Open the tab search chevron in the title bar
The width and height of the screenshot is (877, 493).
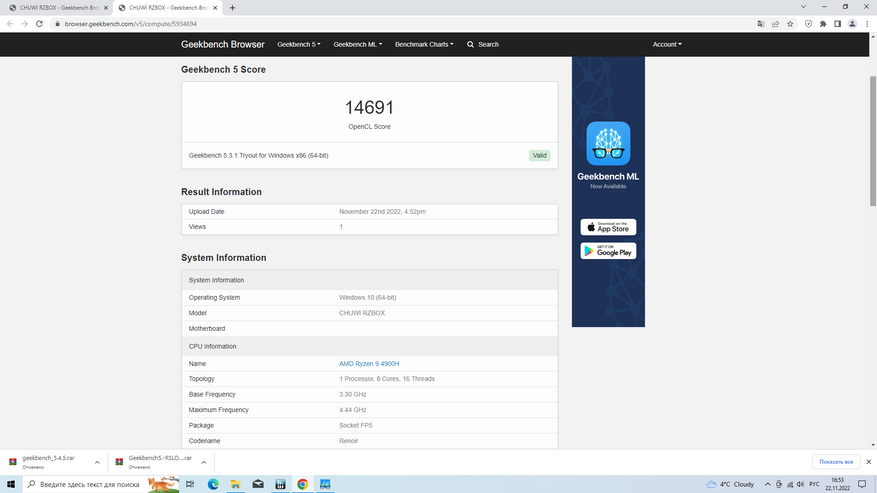pos(803,7)
